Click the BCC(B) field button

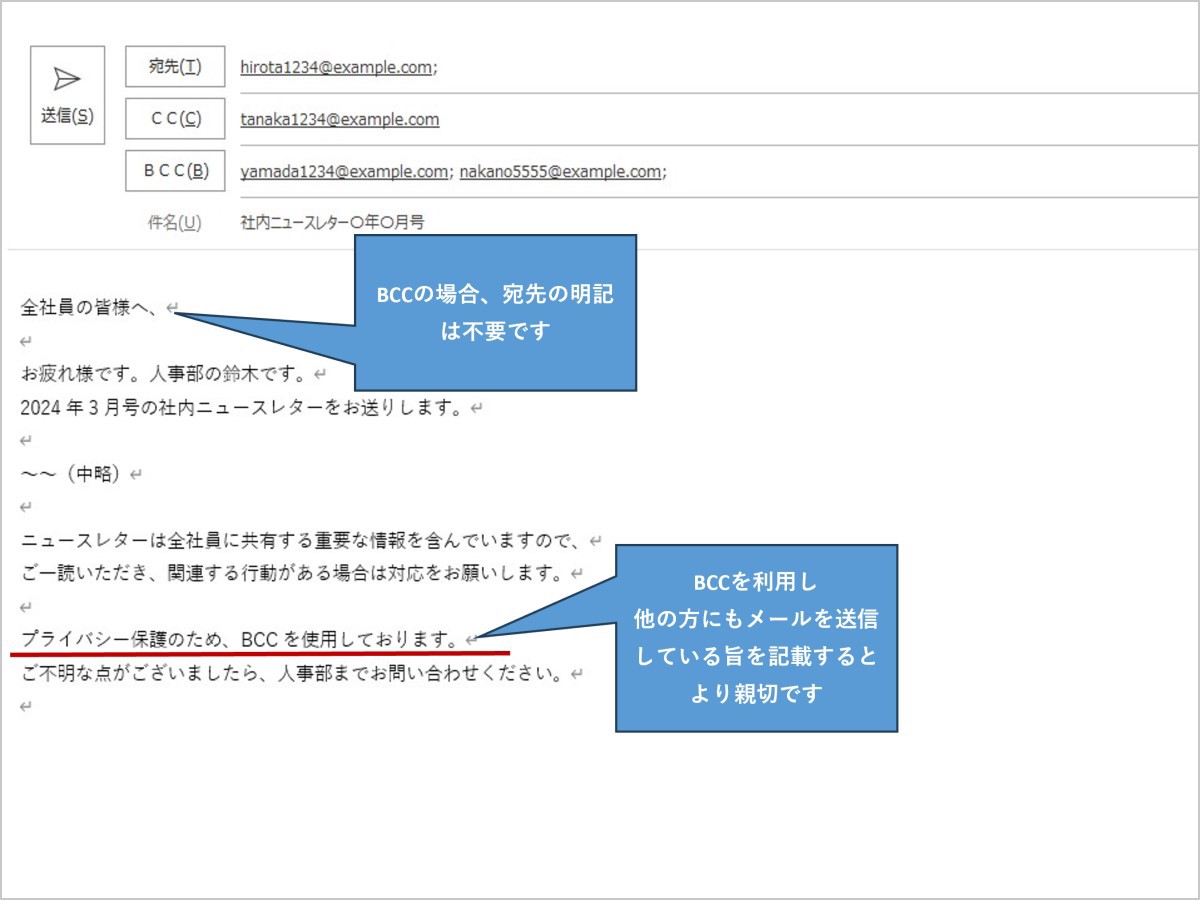[x=174, y=171]
